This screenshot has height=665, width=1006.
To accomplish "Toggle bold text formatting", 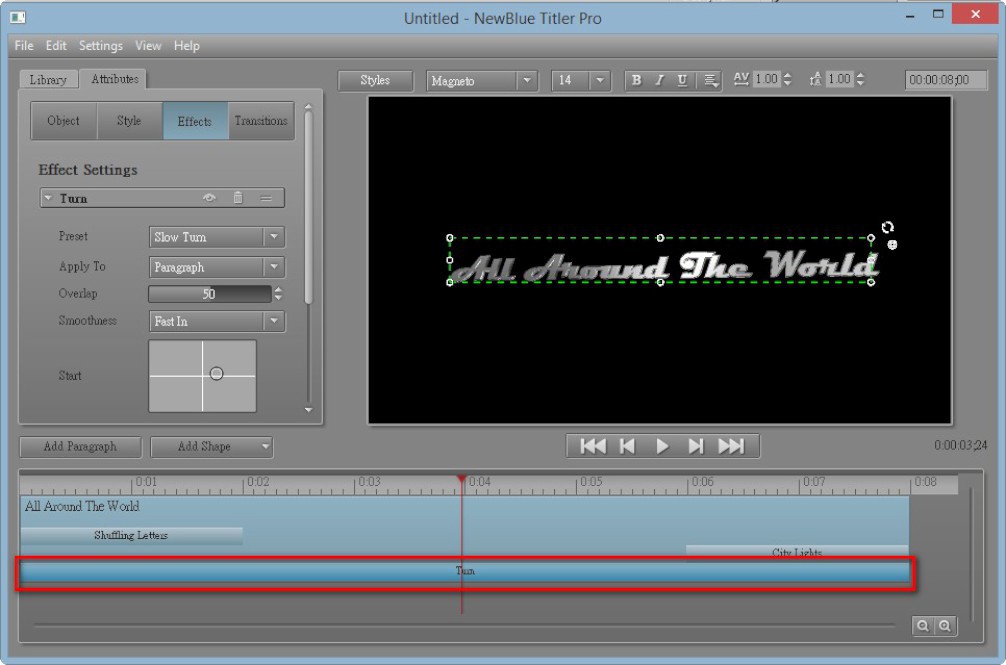I will point(636,80).
